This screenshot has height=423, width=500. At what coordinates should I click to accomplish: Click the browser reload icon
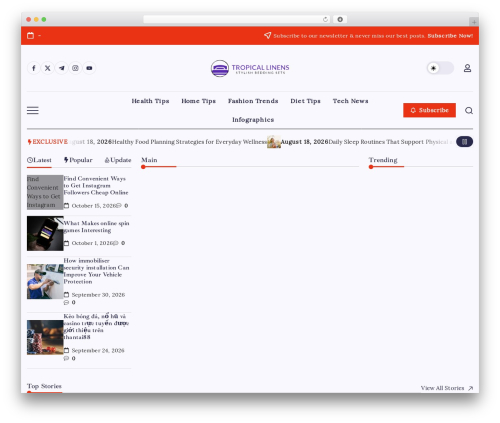(325, 19)
